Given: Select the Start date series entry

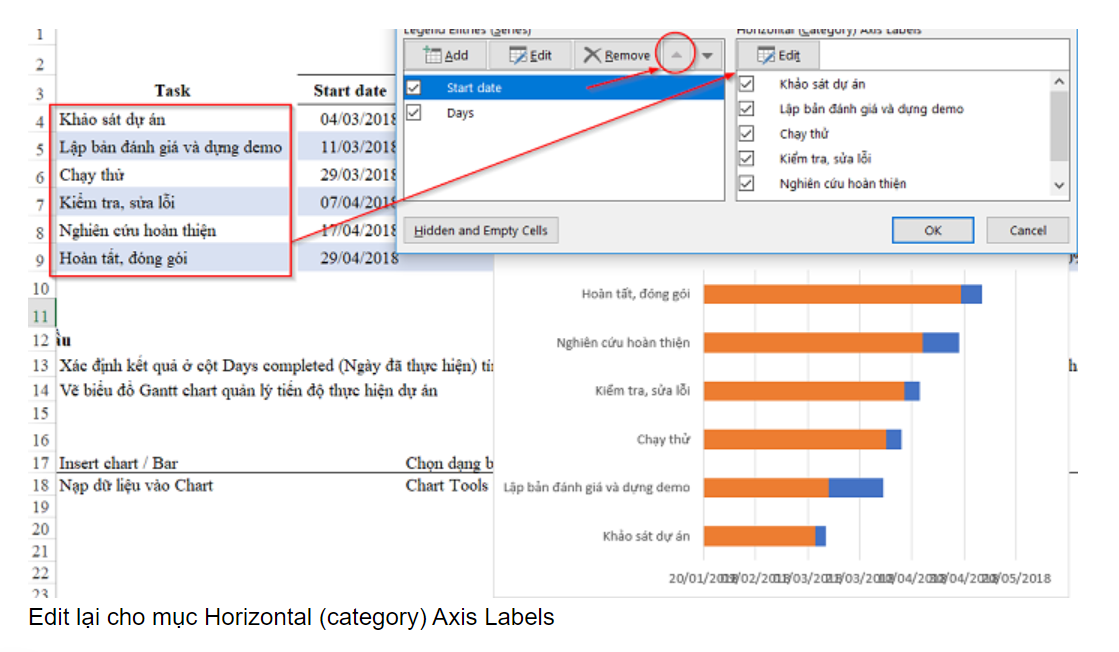Looking at the screenshot, I should [564, 88].
